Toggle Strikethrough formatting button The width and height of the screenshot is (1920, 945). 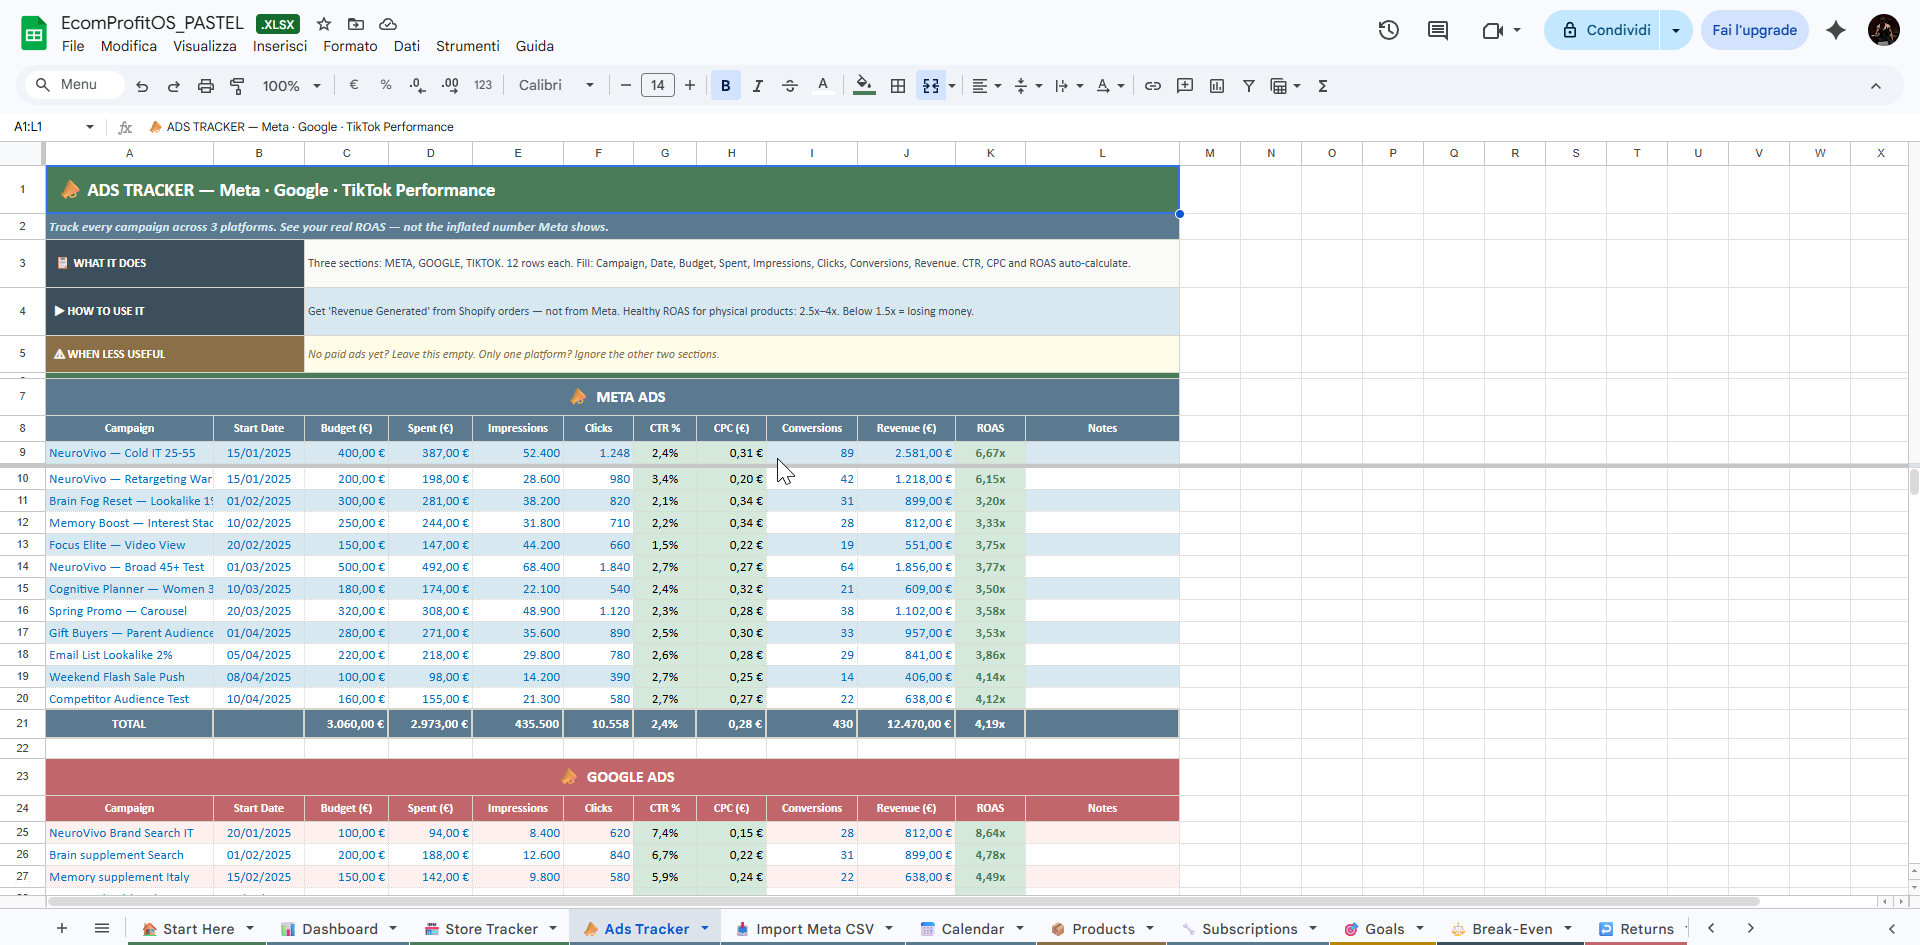pos(789,86)
